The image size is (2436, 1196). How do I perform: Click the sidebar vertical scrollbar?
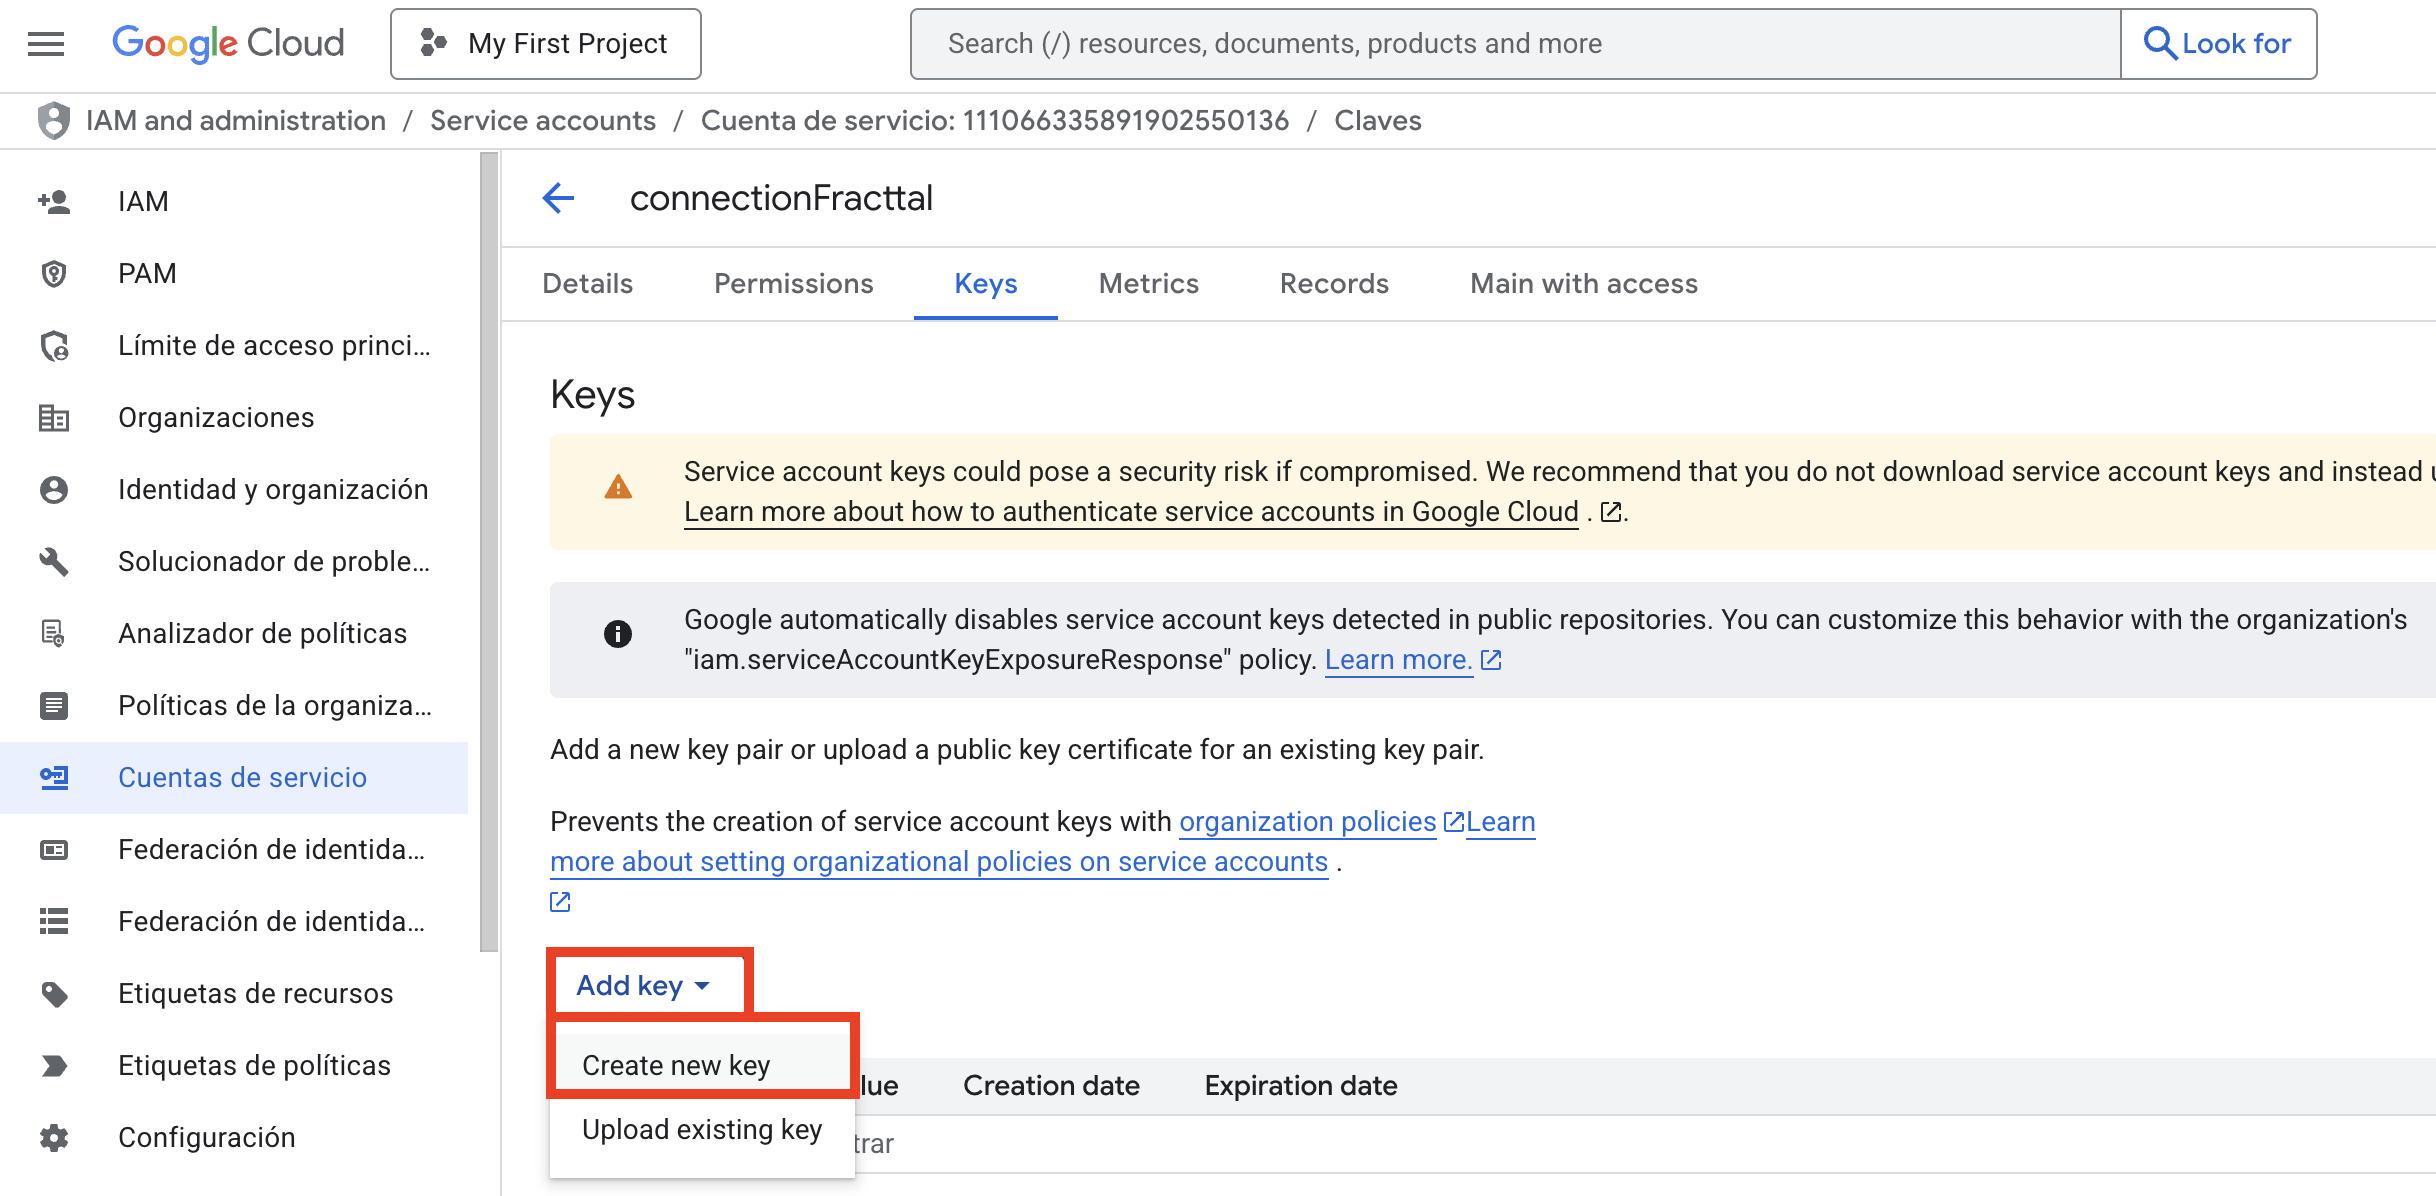coord(489,550)
